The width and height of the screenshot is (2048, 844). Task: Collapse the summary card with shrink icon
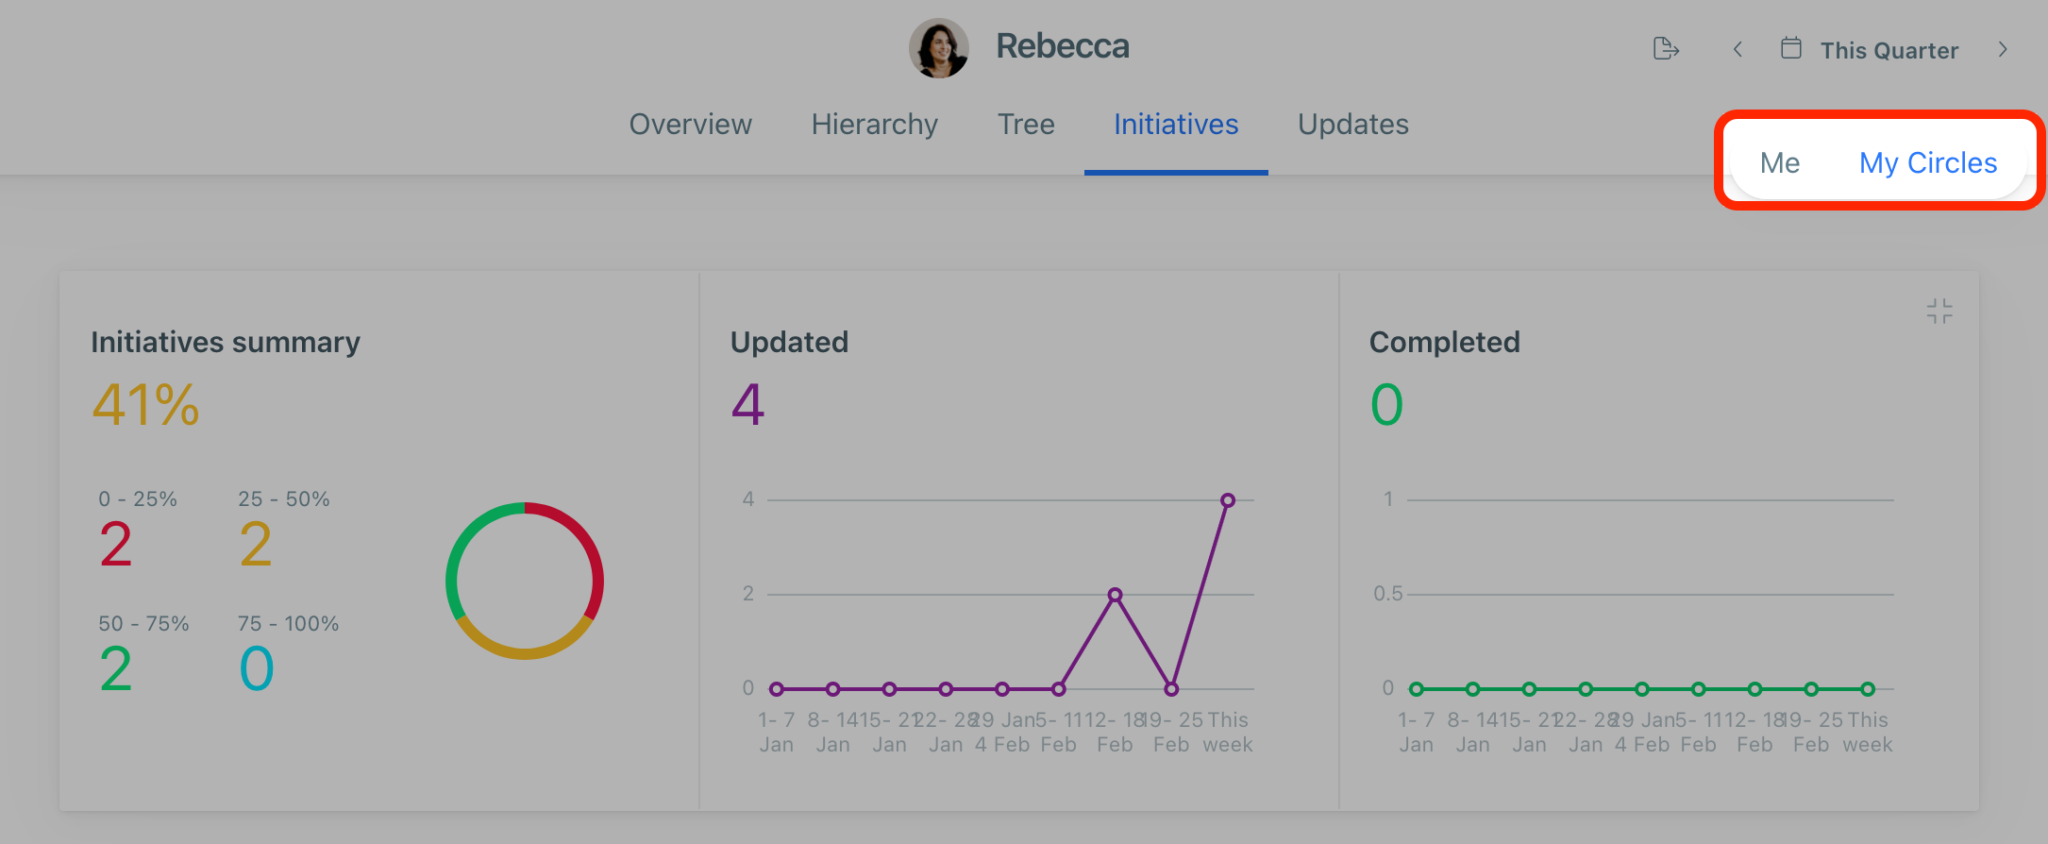pyautogui.click(x=1939, y=311)
